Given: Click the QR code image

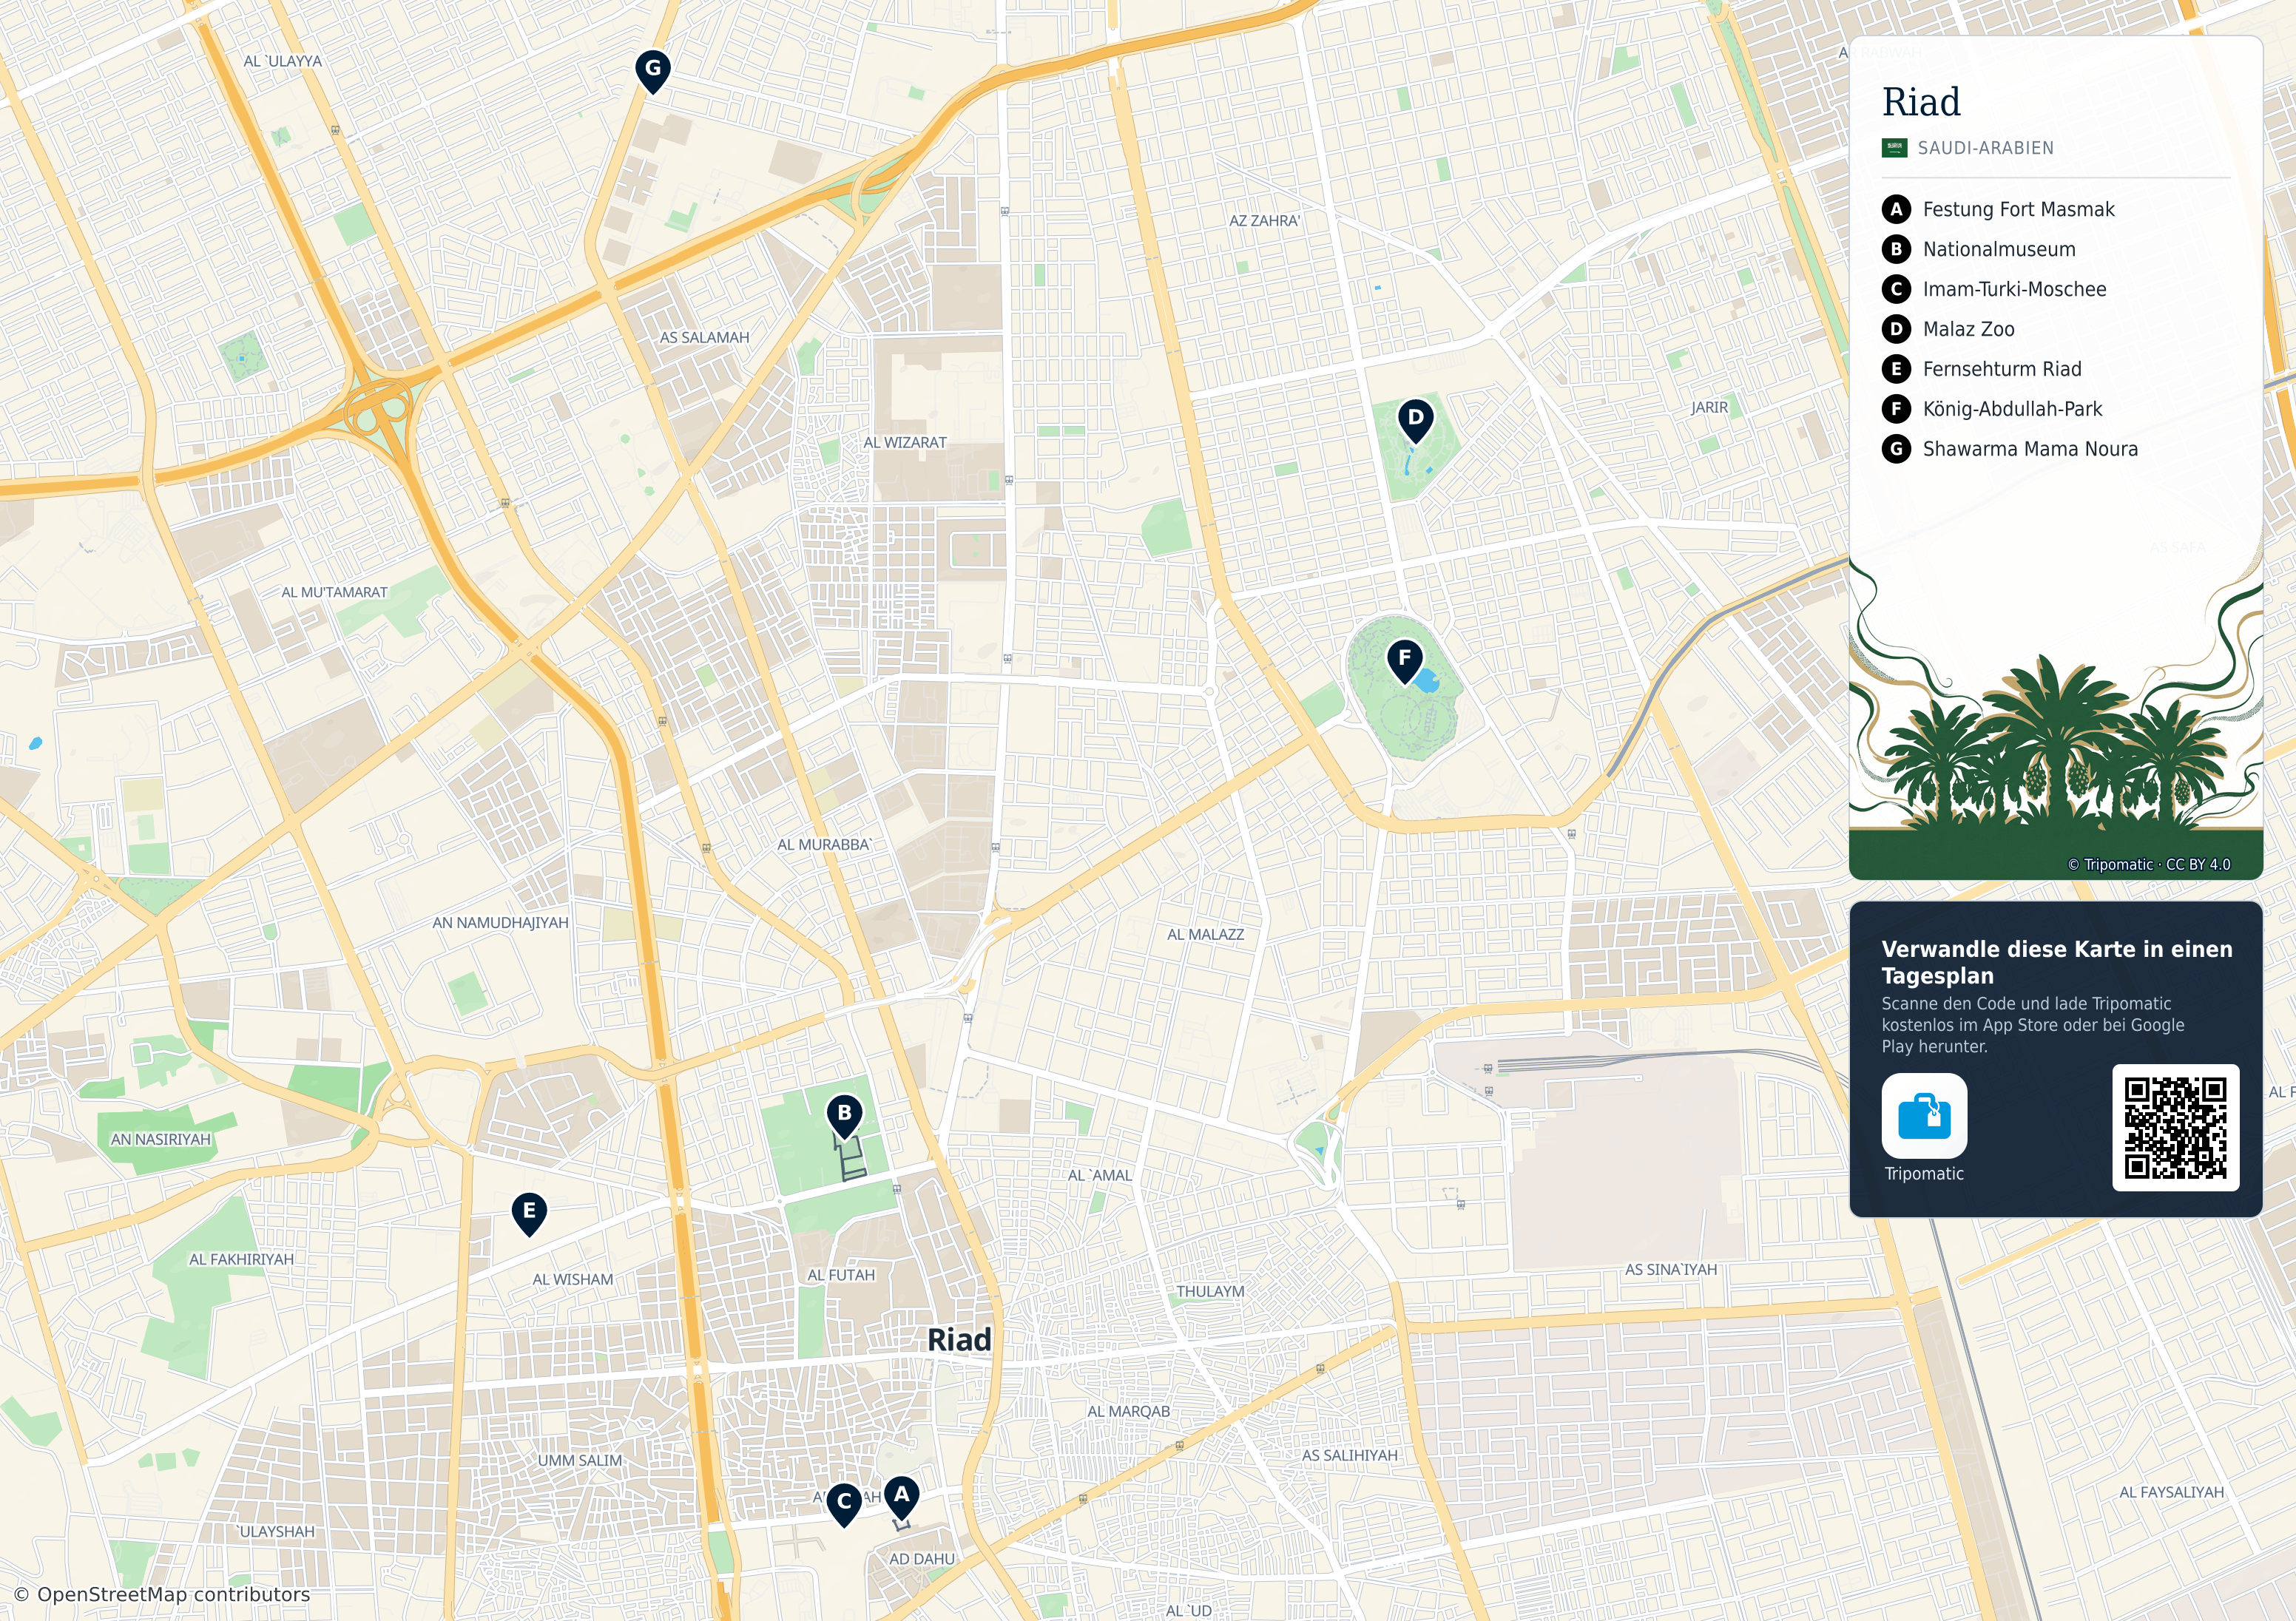Looking at the screenshot, I should 2175,1128.
